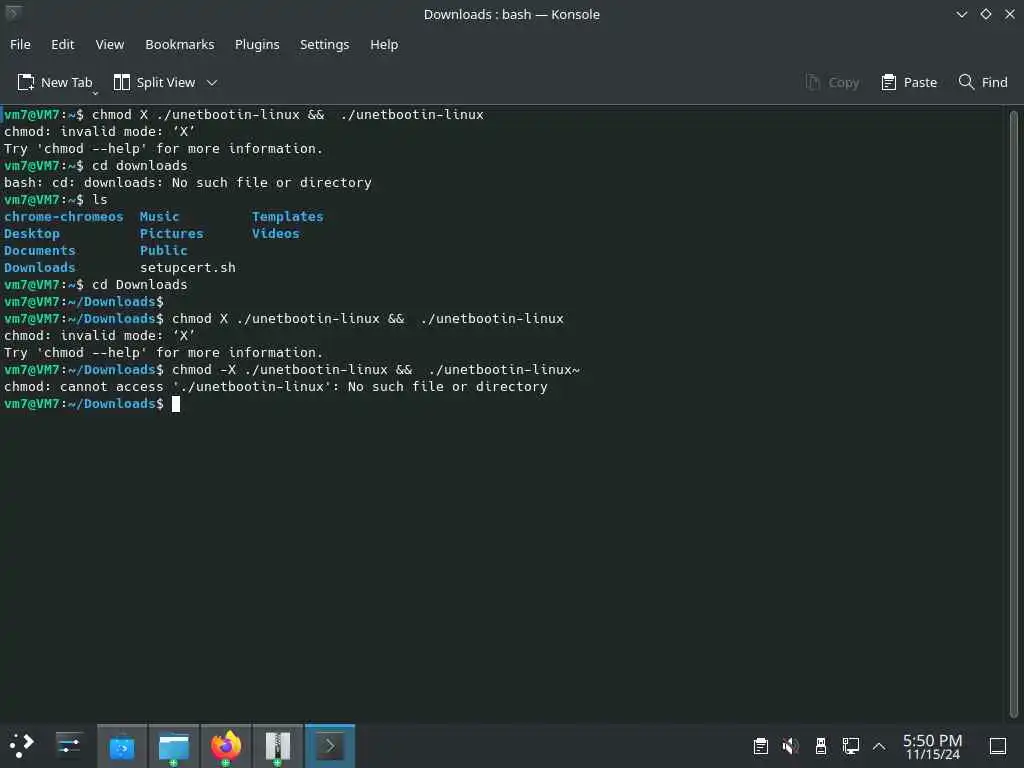Open Discover software center in taskbar

click(122, 746)
